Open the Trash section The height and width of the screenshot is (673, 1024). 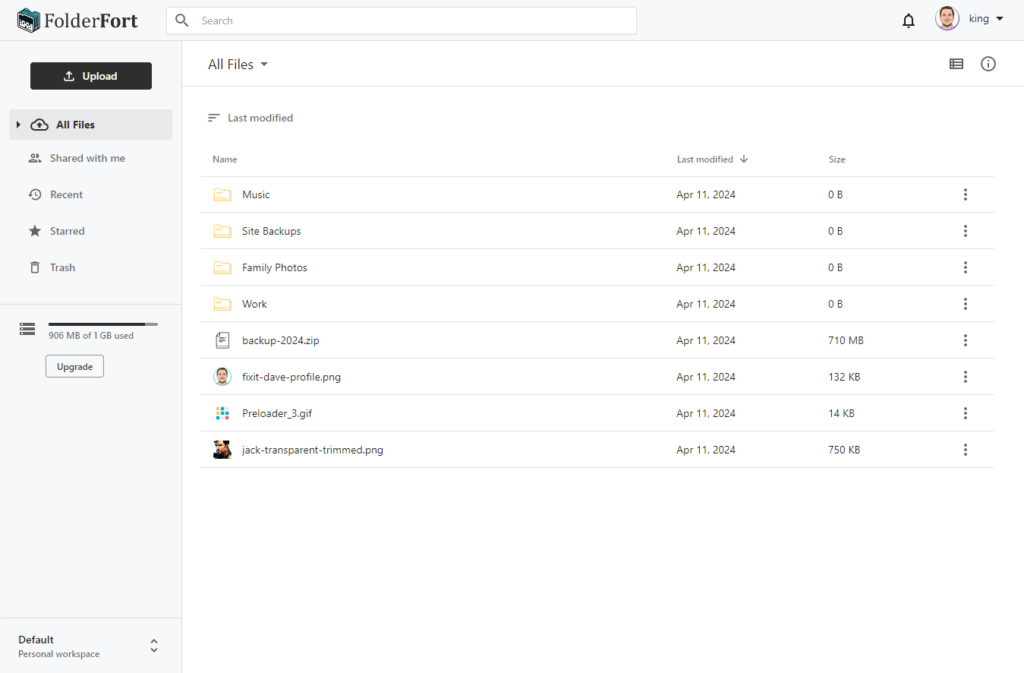click(x=62, y=267)
